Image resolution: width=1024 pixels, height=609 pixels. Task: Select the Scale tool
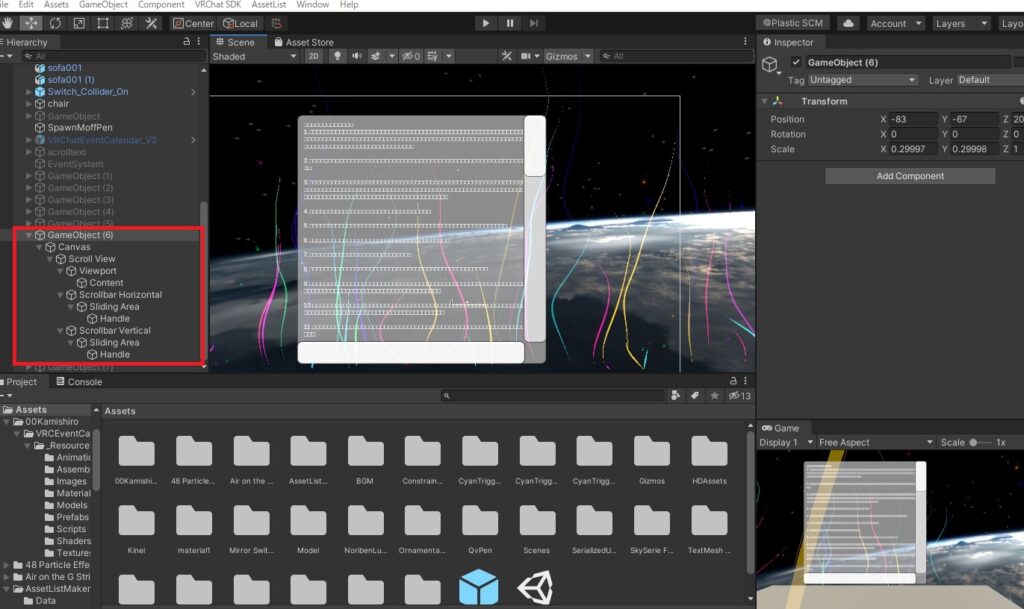[78, 23]
